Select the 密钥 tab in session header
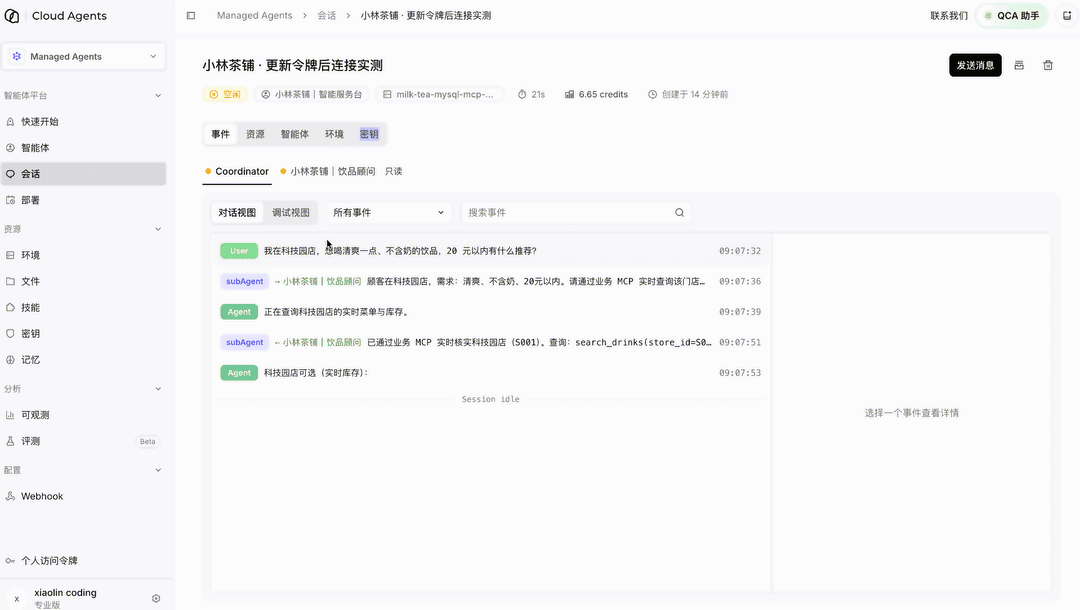 pyautogui.click(x=369, y=134)
